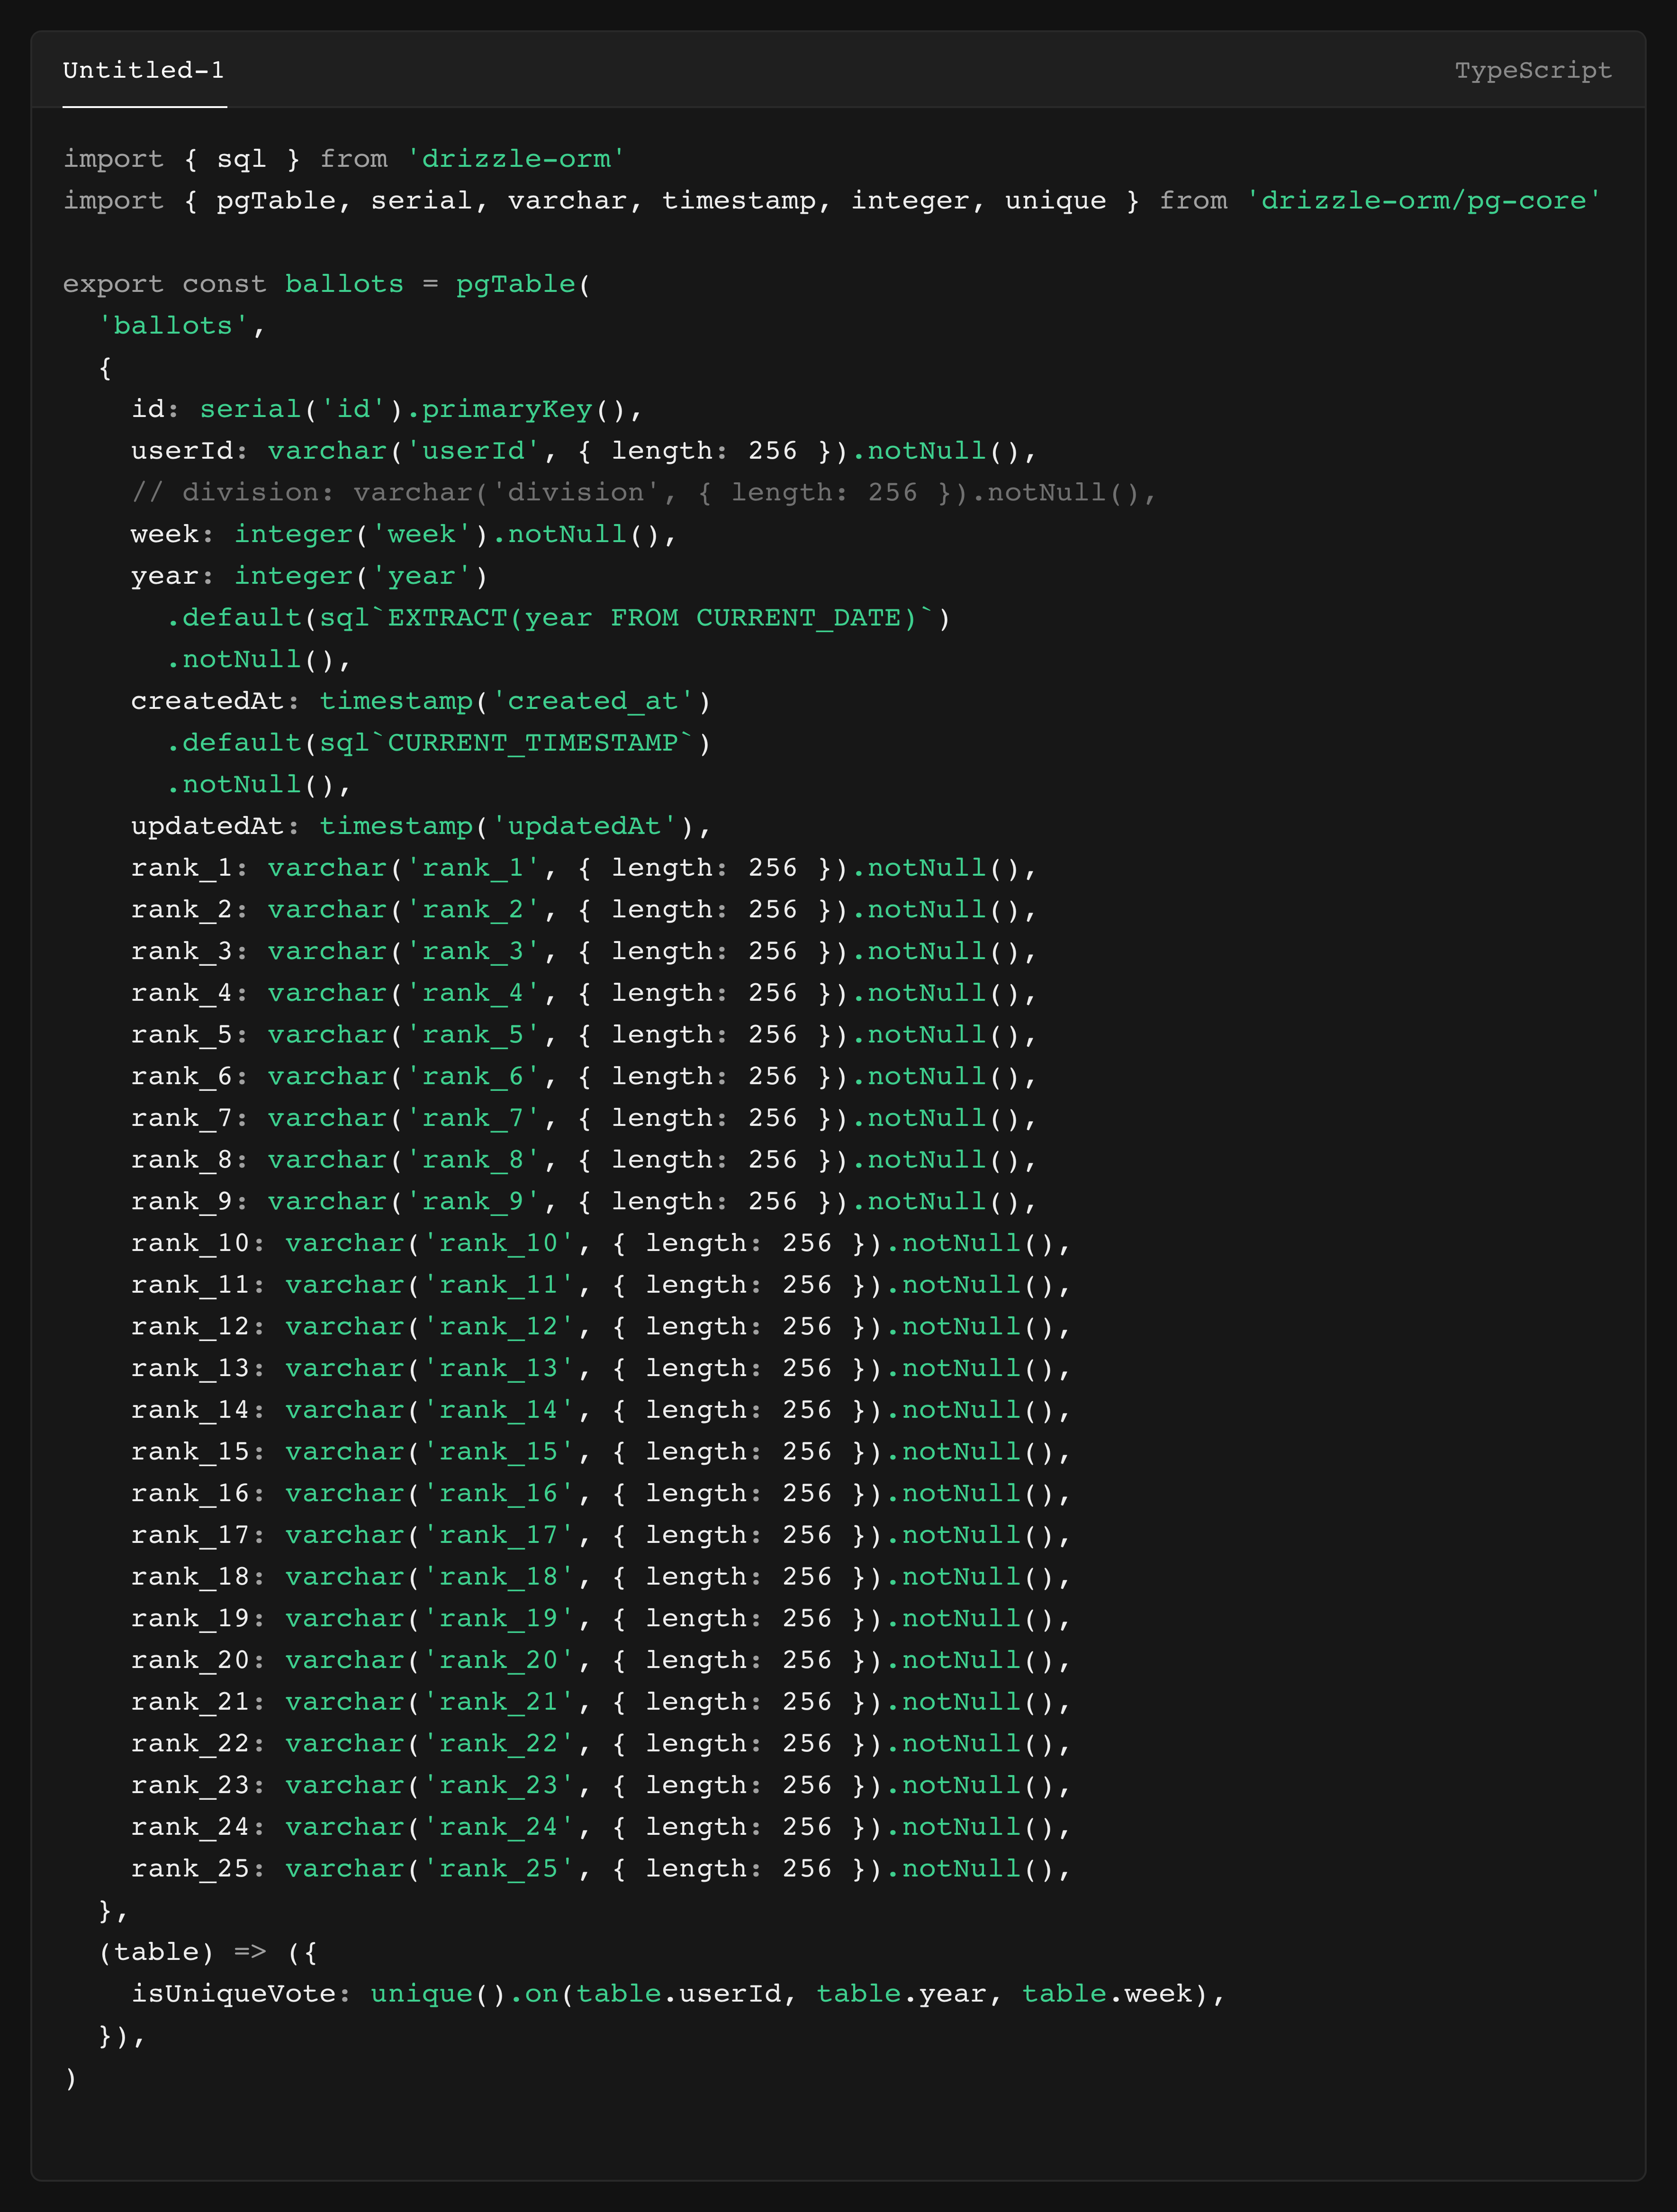Click the (table) arrow function parameter
This screenshot has width=1677, height=2212.
tap(156, 1951)
